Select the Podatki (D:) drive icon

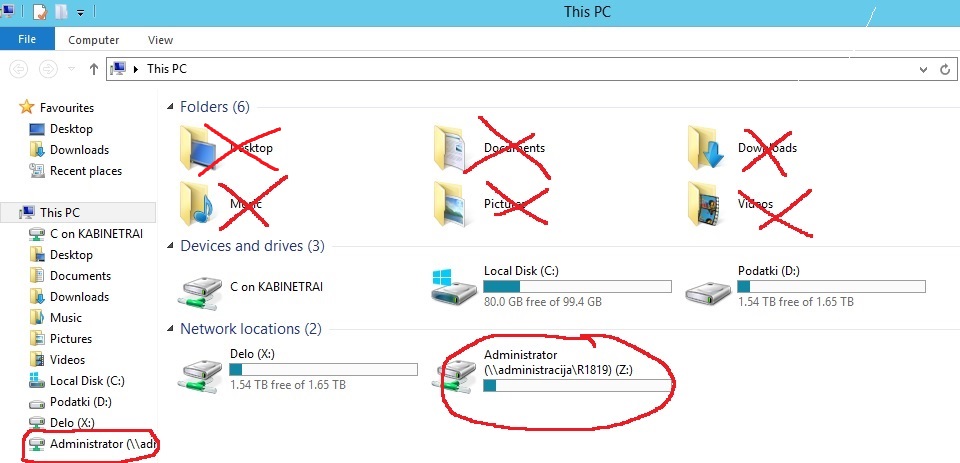707,291
